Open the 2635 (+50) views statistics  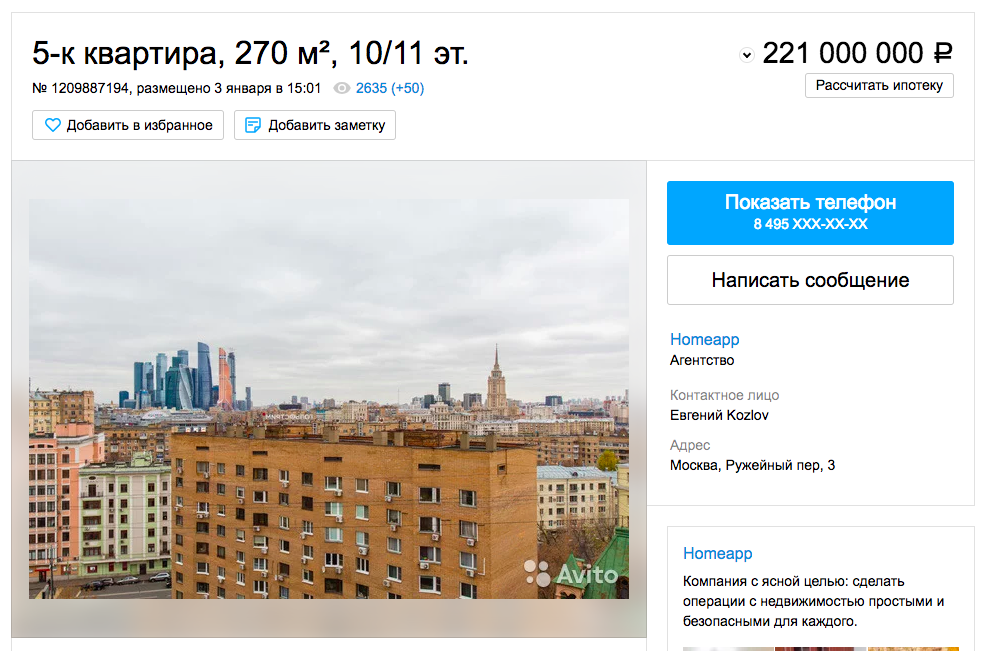390,88
